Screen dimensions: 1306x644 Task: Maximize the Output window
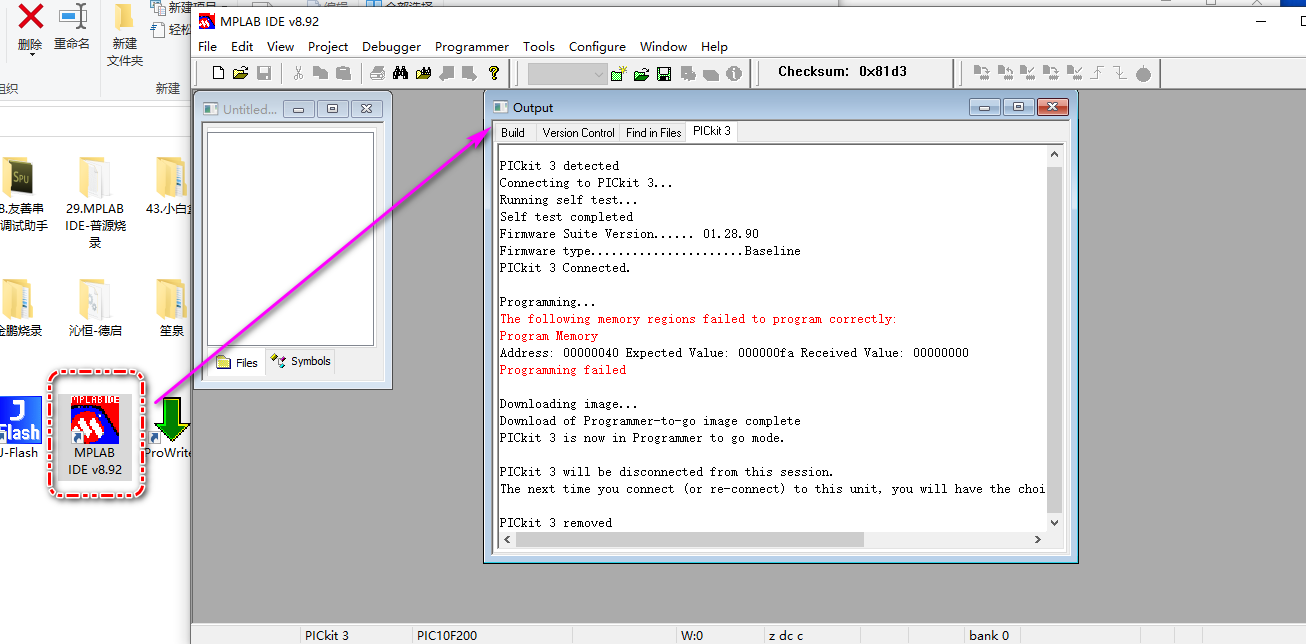coord(1019,107)
